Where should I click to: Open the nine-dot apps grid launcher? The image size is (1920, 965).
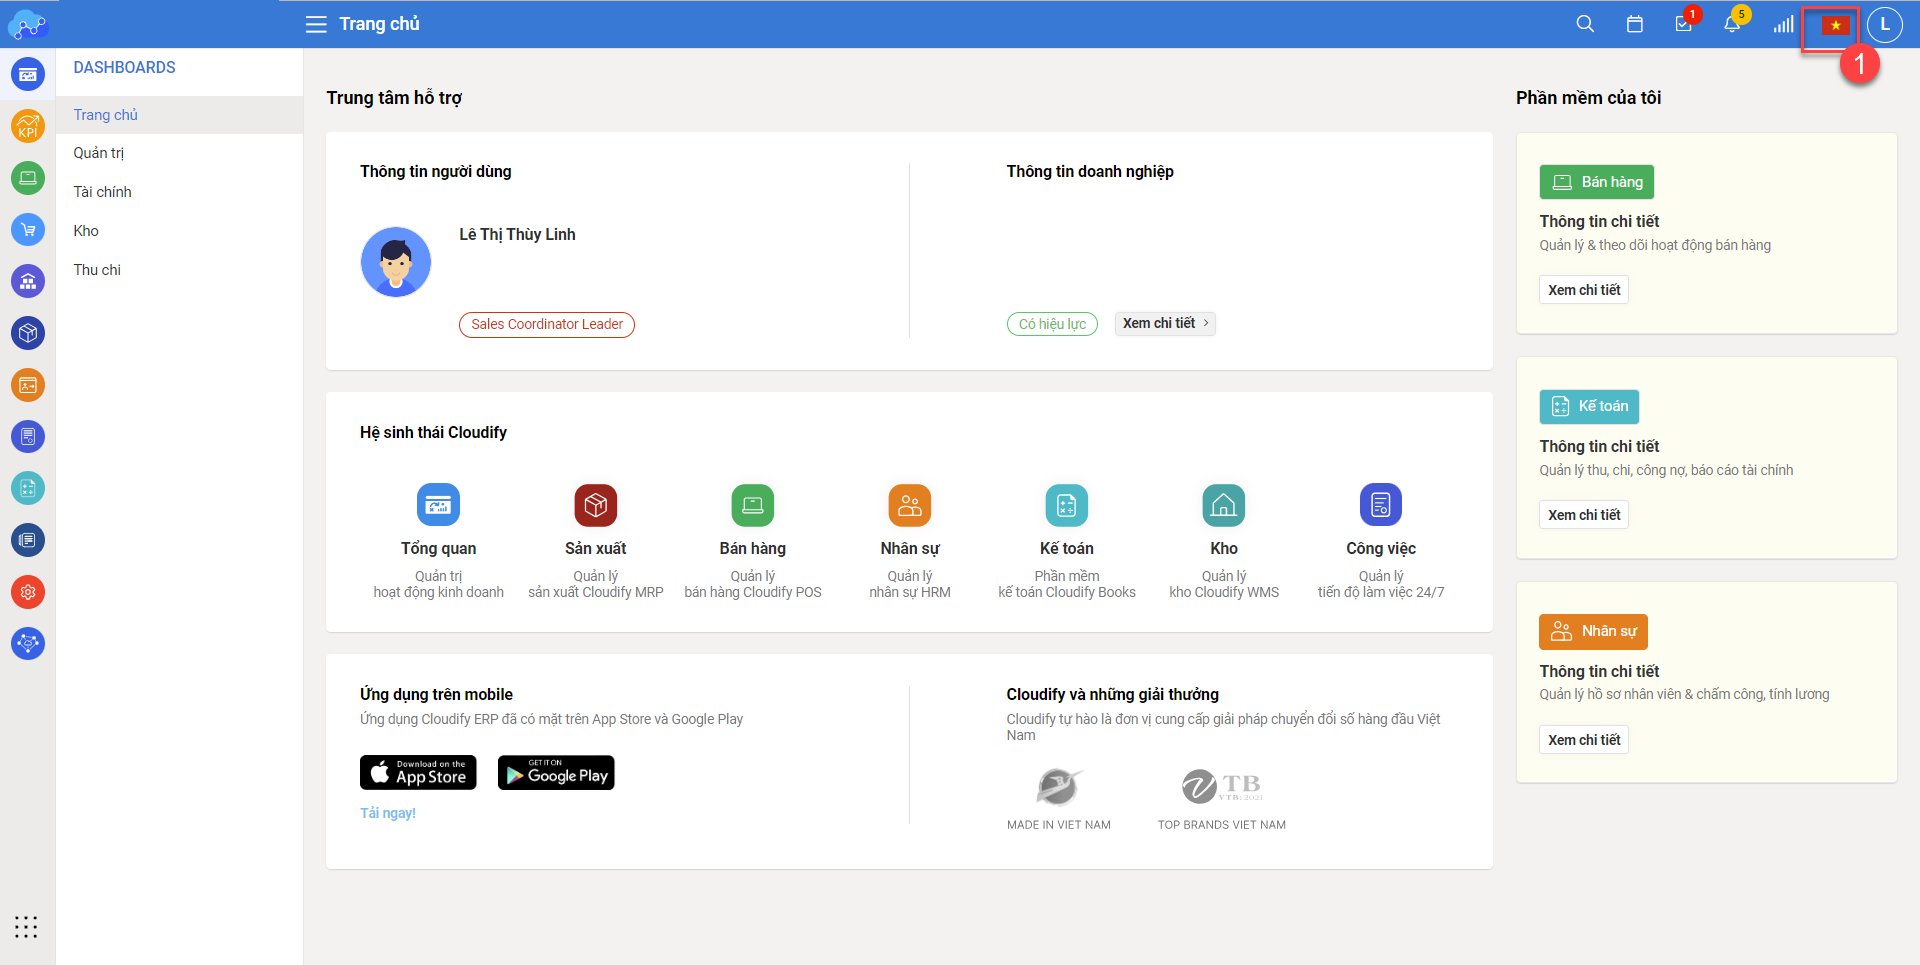point(26,927)
